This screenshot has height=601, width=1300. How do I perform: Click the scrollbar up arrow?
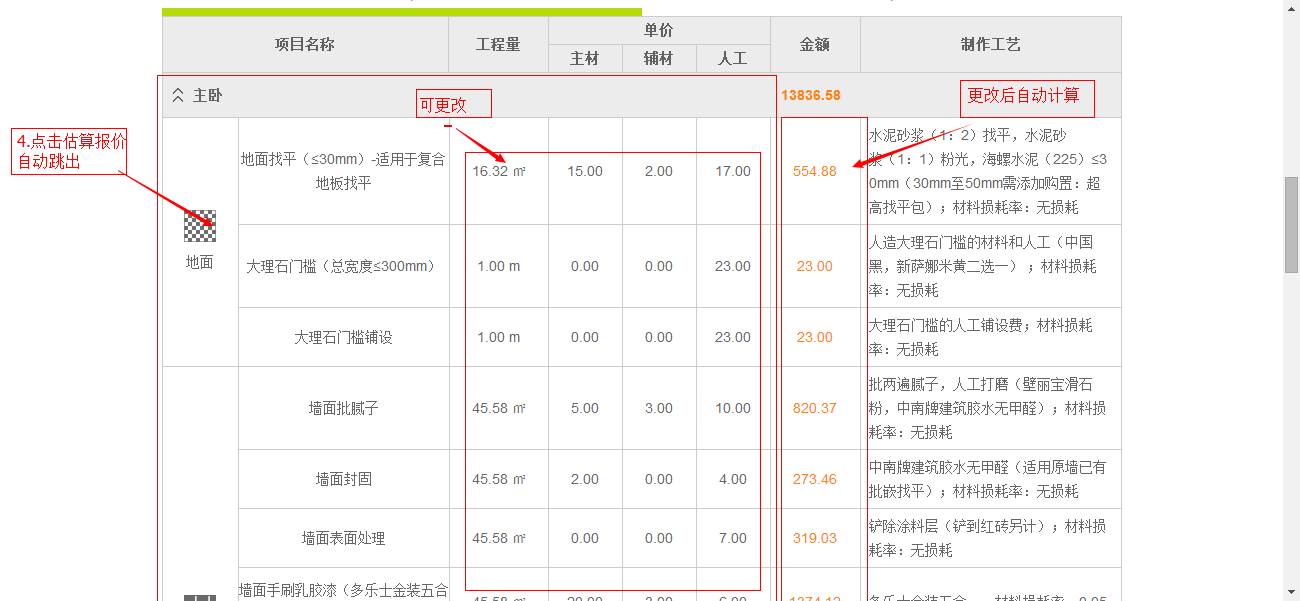coord(1291,8)
